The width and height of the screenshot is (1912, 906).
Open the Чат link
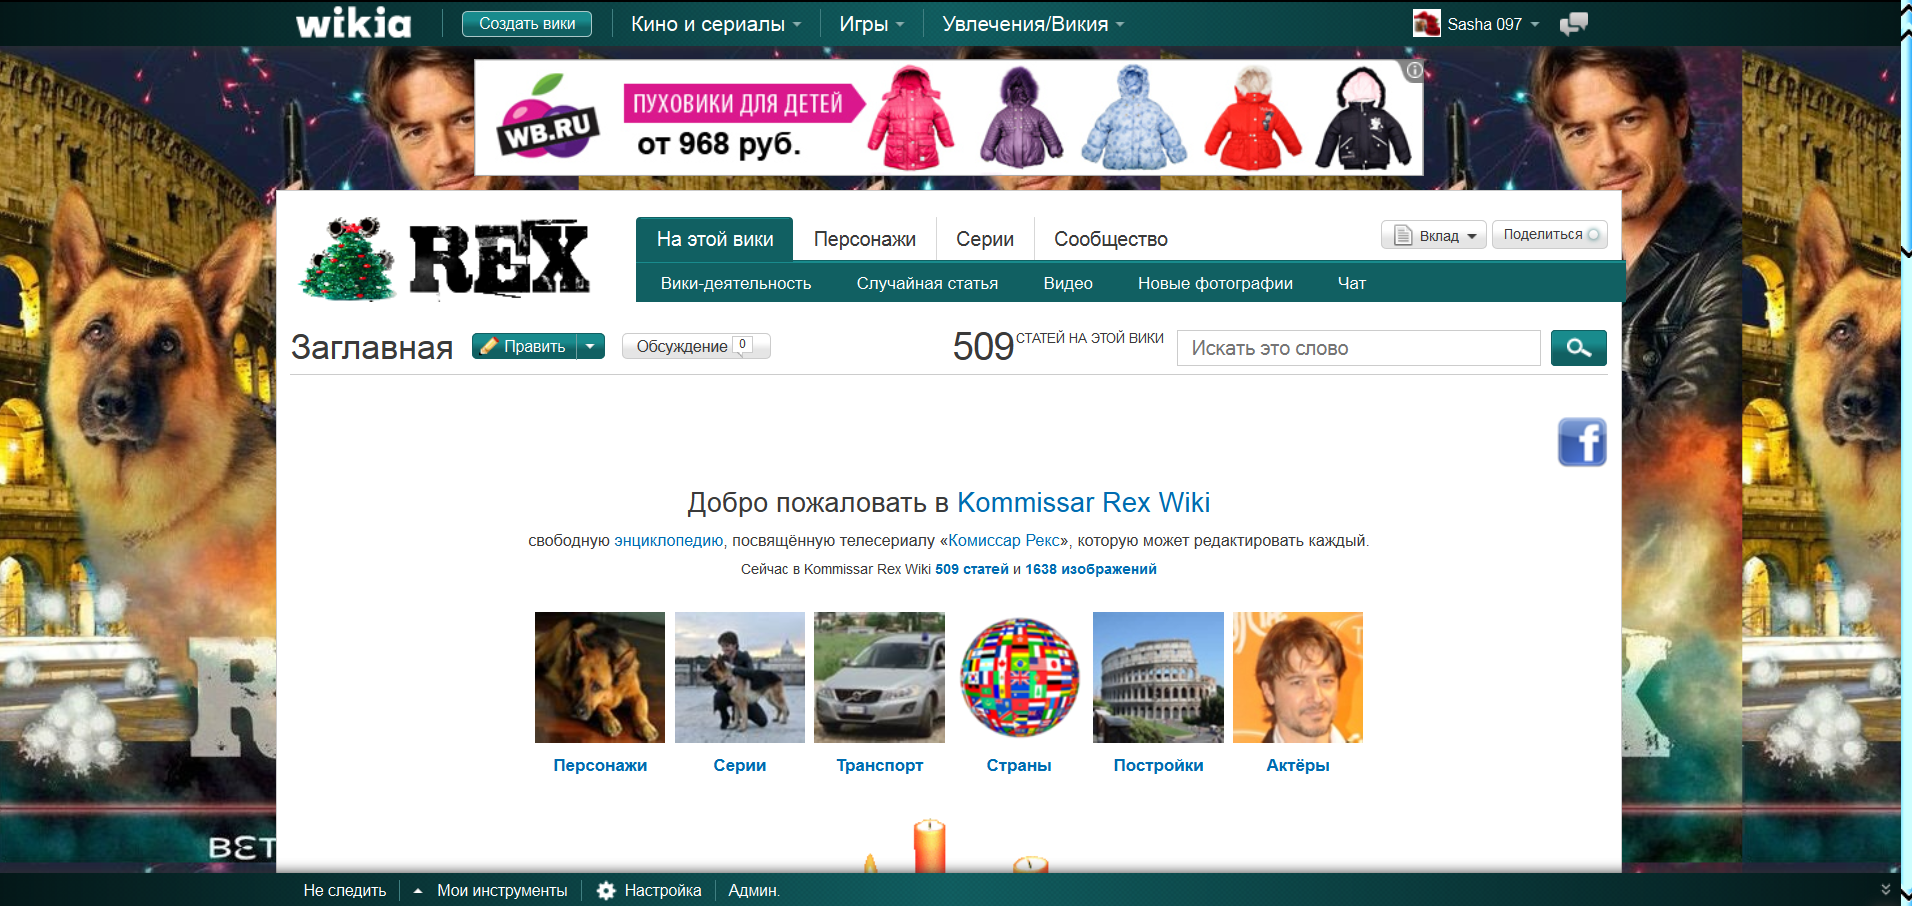(x=1351, y=283)
